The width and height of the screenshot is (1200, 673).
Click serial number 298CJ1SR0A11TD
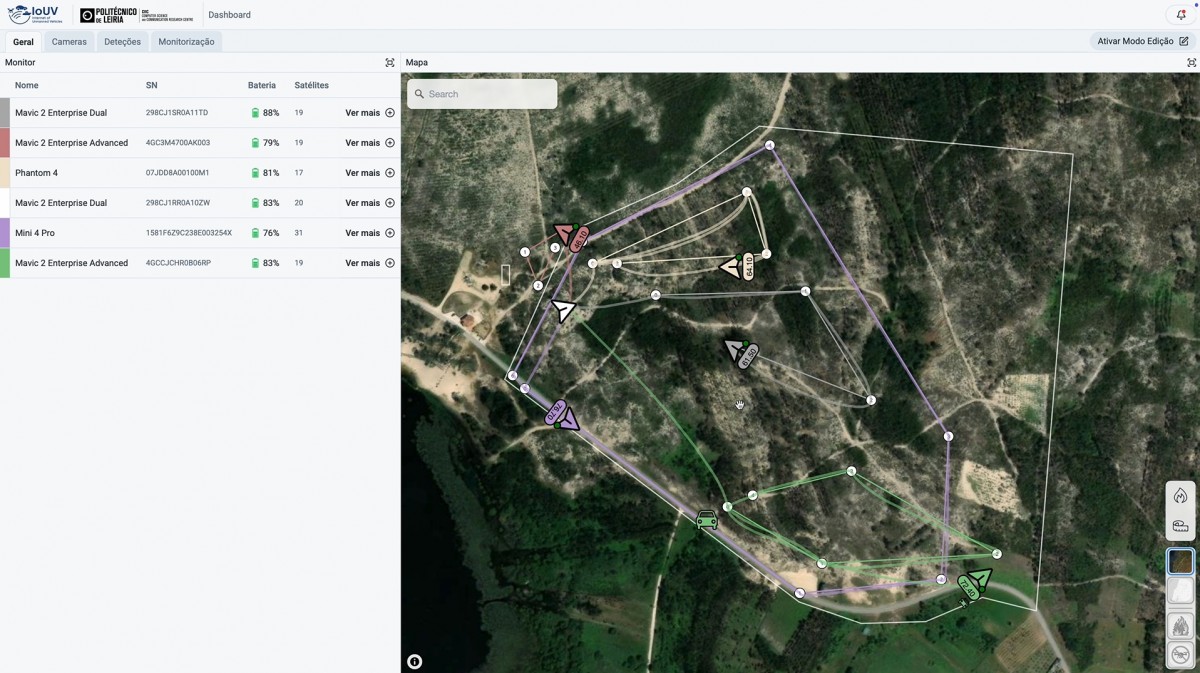pos(177,113)
